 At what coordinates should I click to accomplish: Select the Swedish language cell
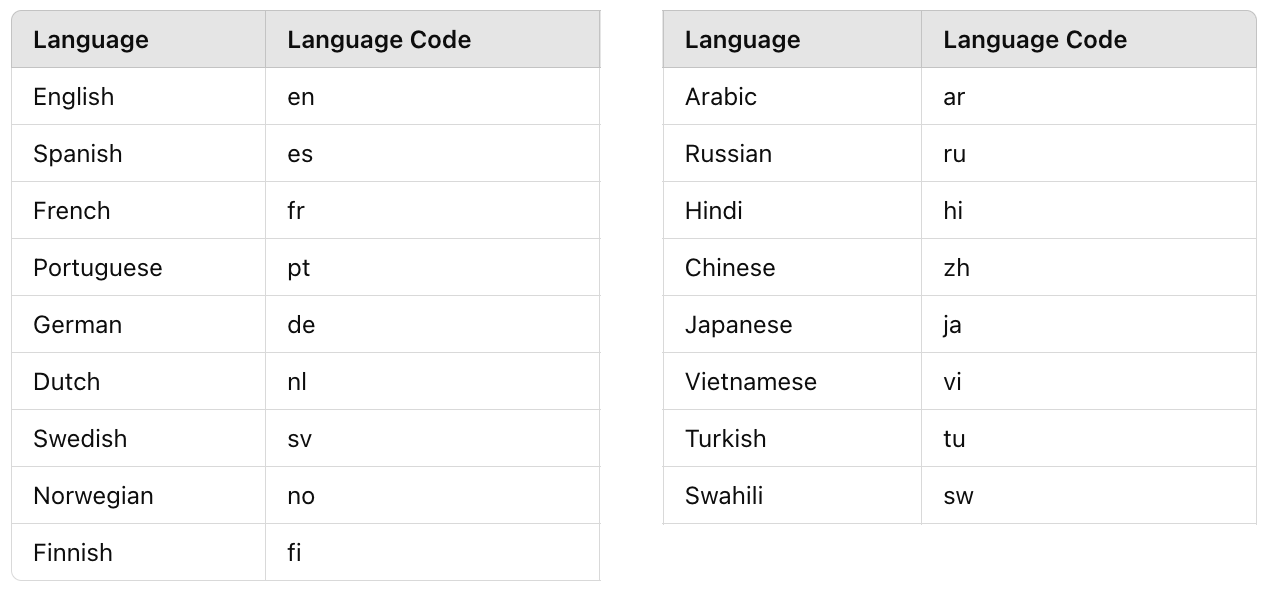point(80,439)
